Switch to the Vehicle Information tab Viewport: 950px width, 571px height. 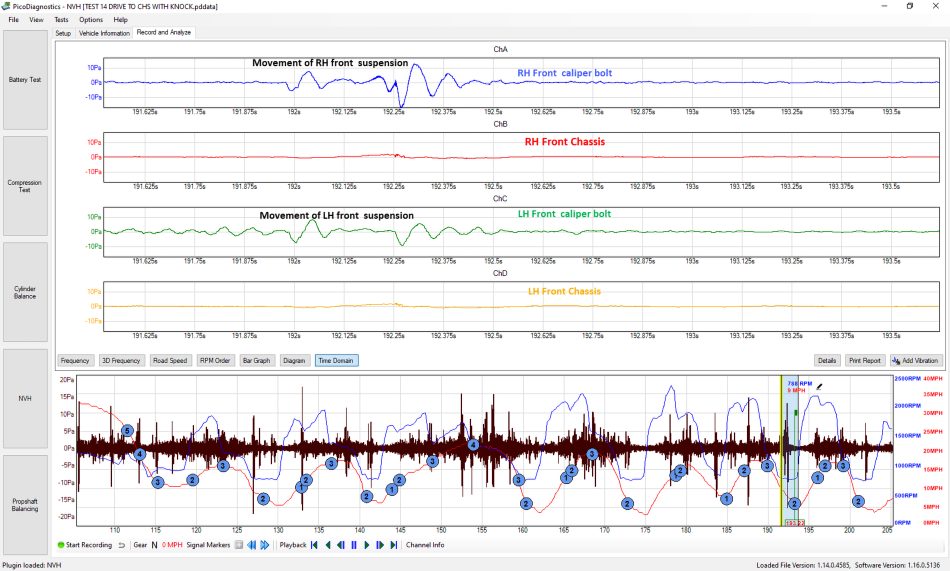pos(104,33)
